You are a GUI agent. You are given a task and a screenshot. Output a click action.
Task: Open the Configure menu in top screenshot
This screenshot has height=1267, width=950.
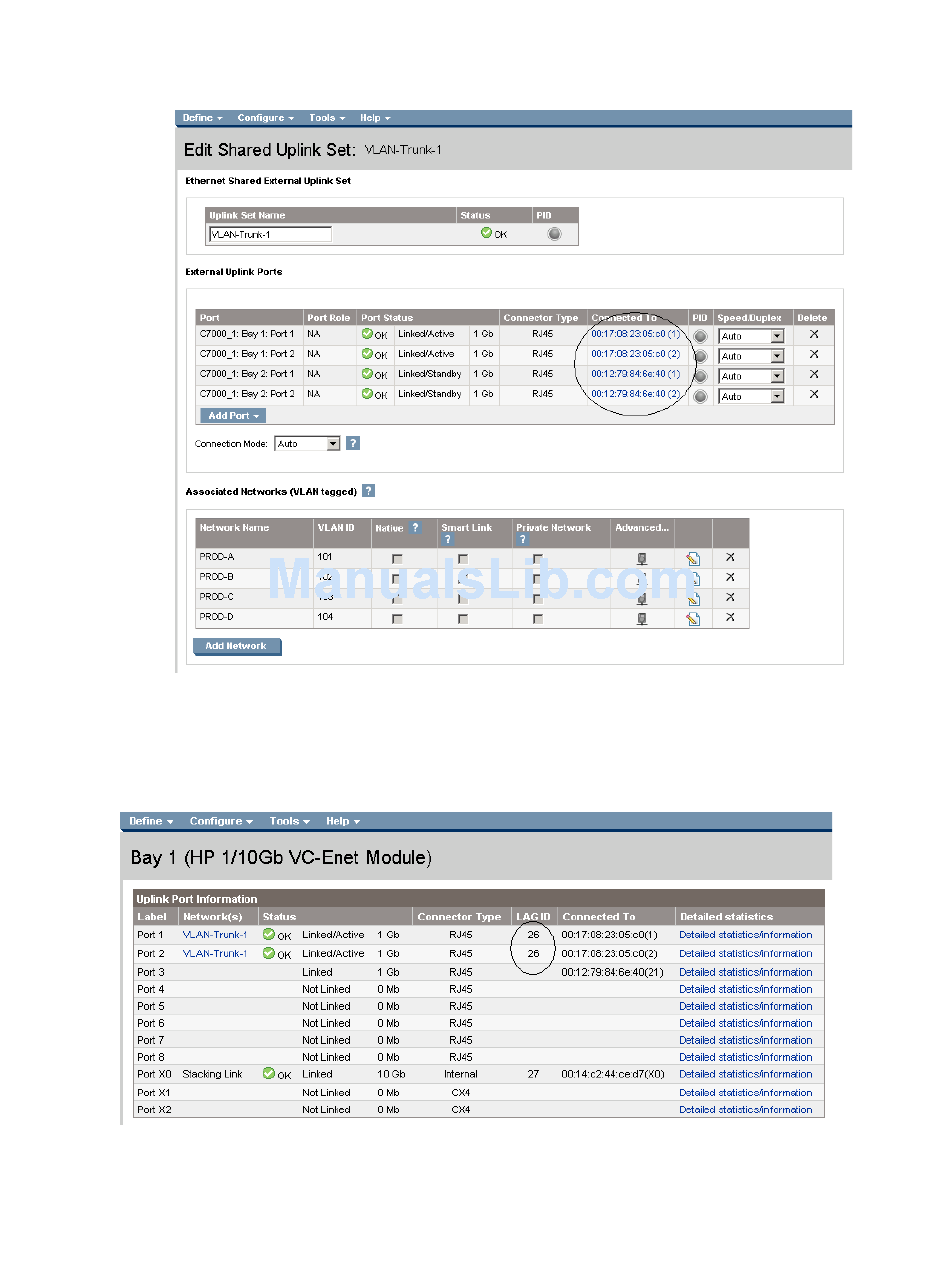coord(265,118)
